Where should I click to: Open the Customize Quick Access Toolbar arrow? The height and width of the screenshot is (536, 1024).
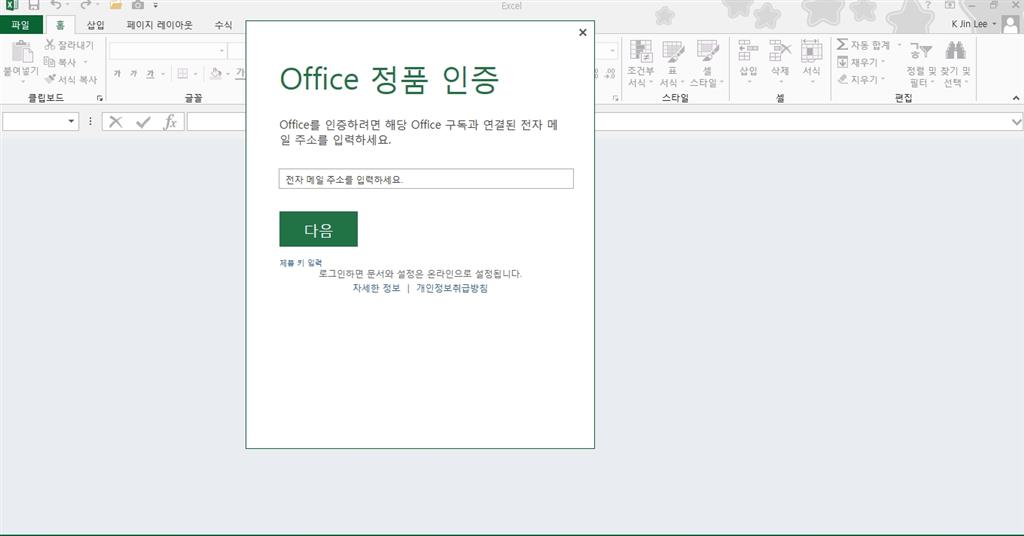tap(155, 5)
